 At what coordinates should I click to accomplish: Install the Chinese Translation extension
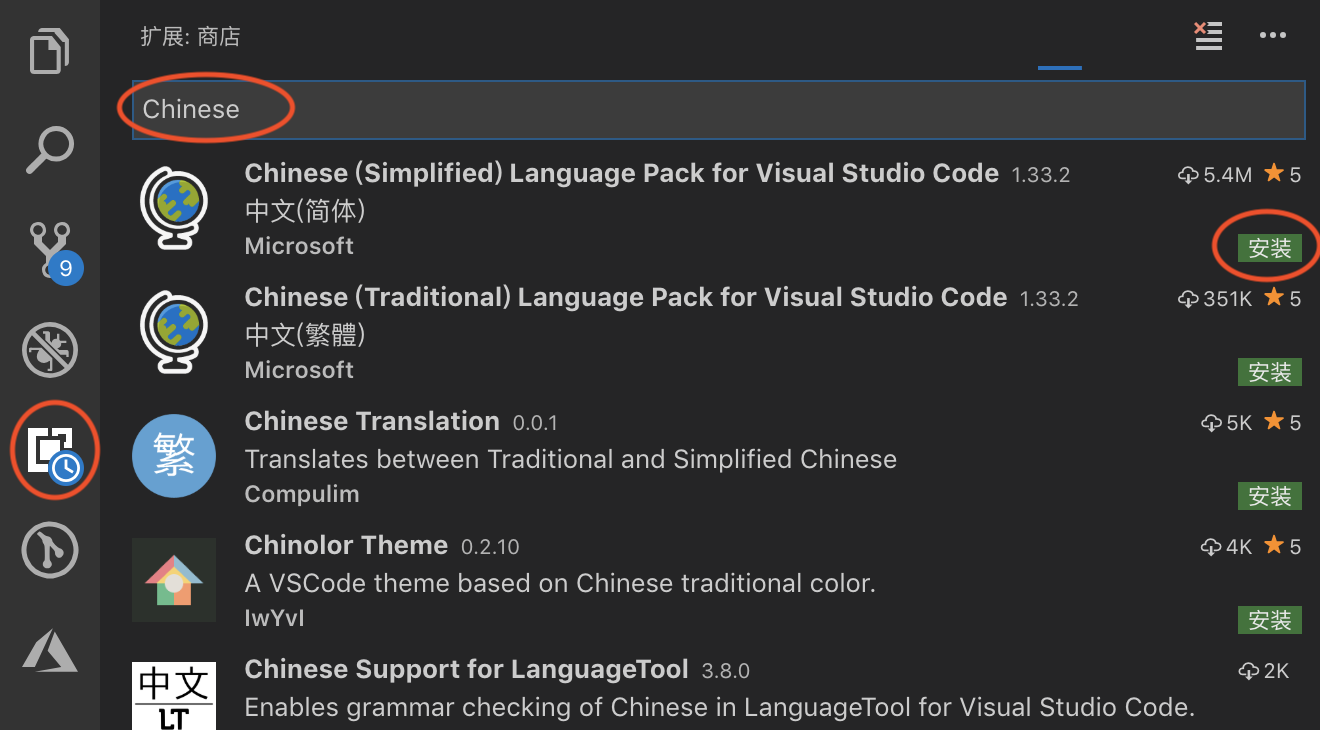point(1269,496)
